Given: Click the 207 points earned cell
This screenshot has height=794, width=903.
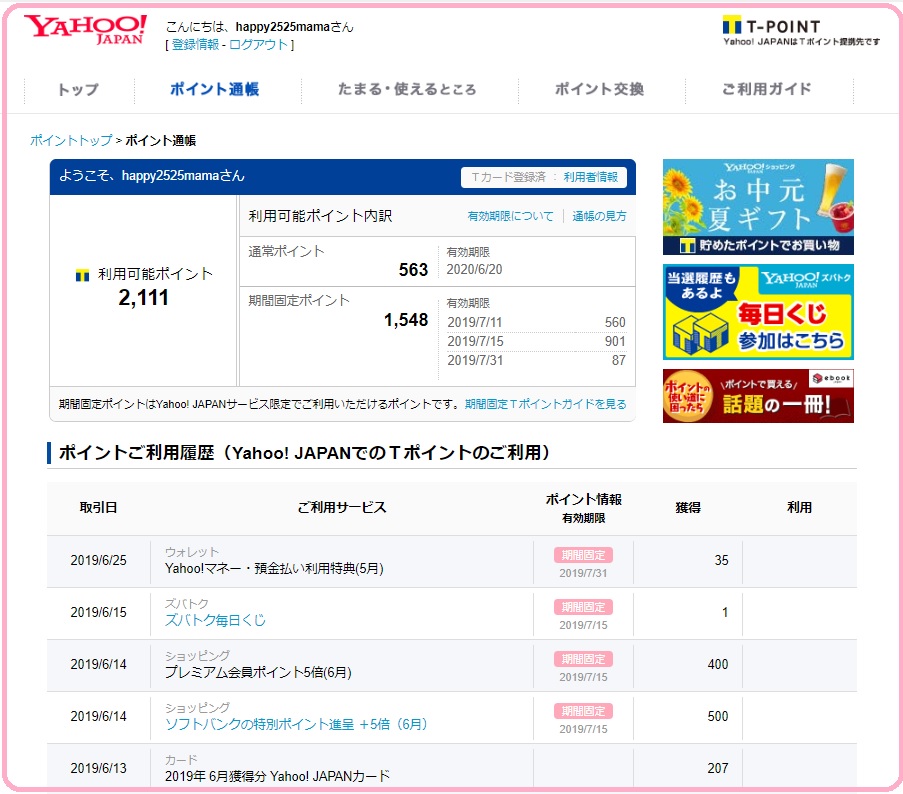Looking at the screenshot, I should pyautogui.click(x=718, y=769).
